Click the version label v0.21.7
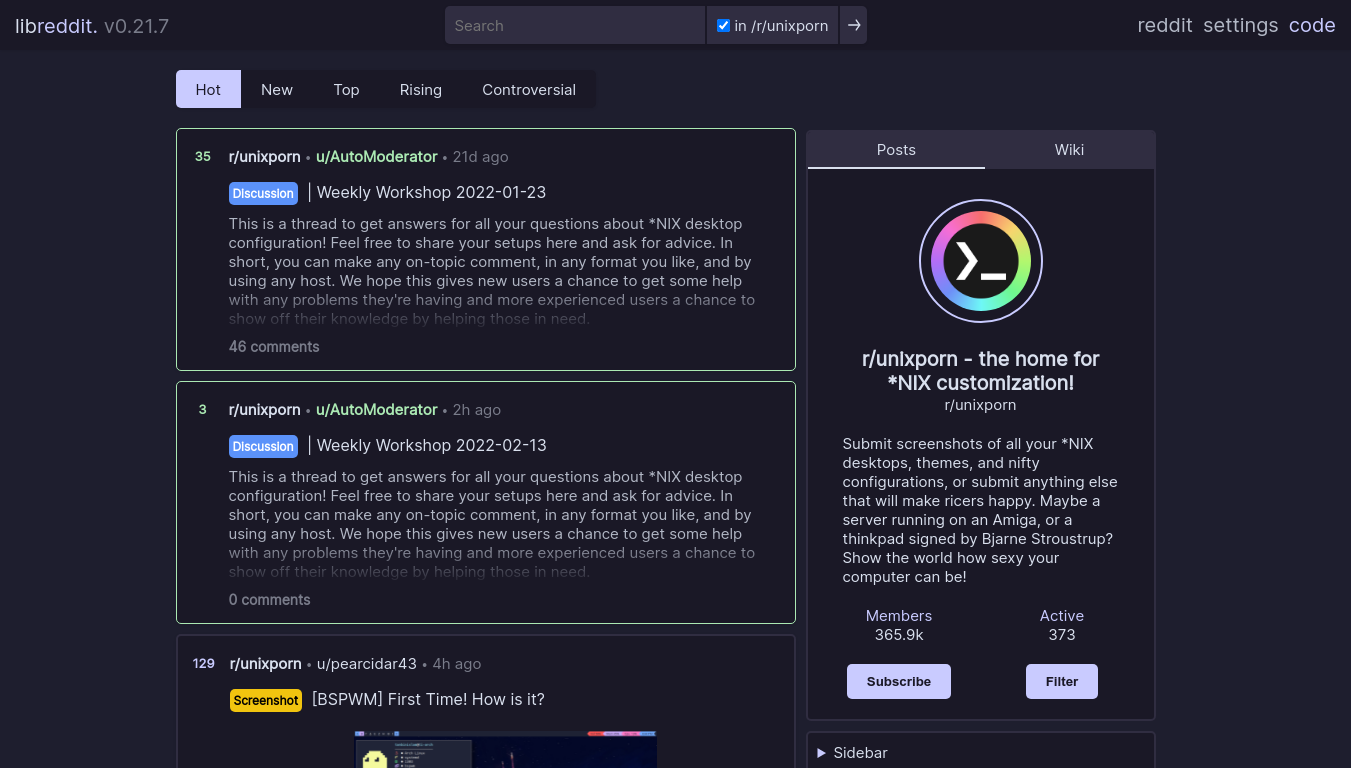The height and width of the screenshot is (768, 1351). [136, 26]
